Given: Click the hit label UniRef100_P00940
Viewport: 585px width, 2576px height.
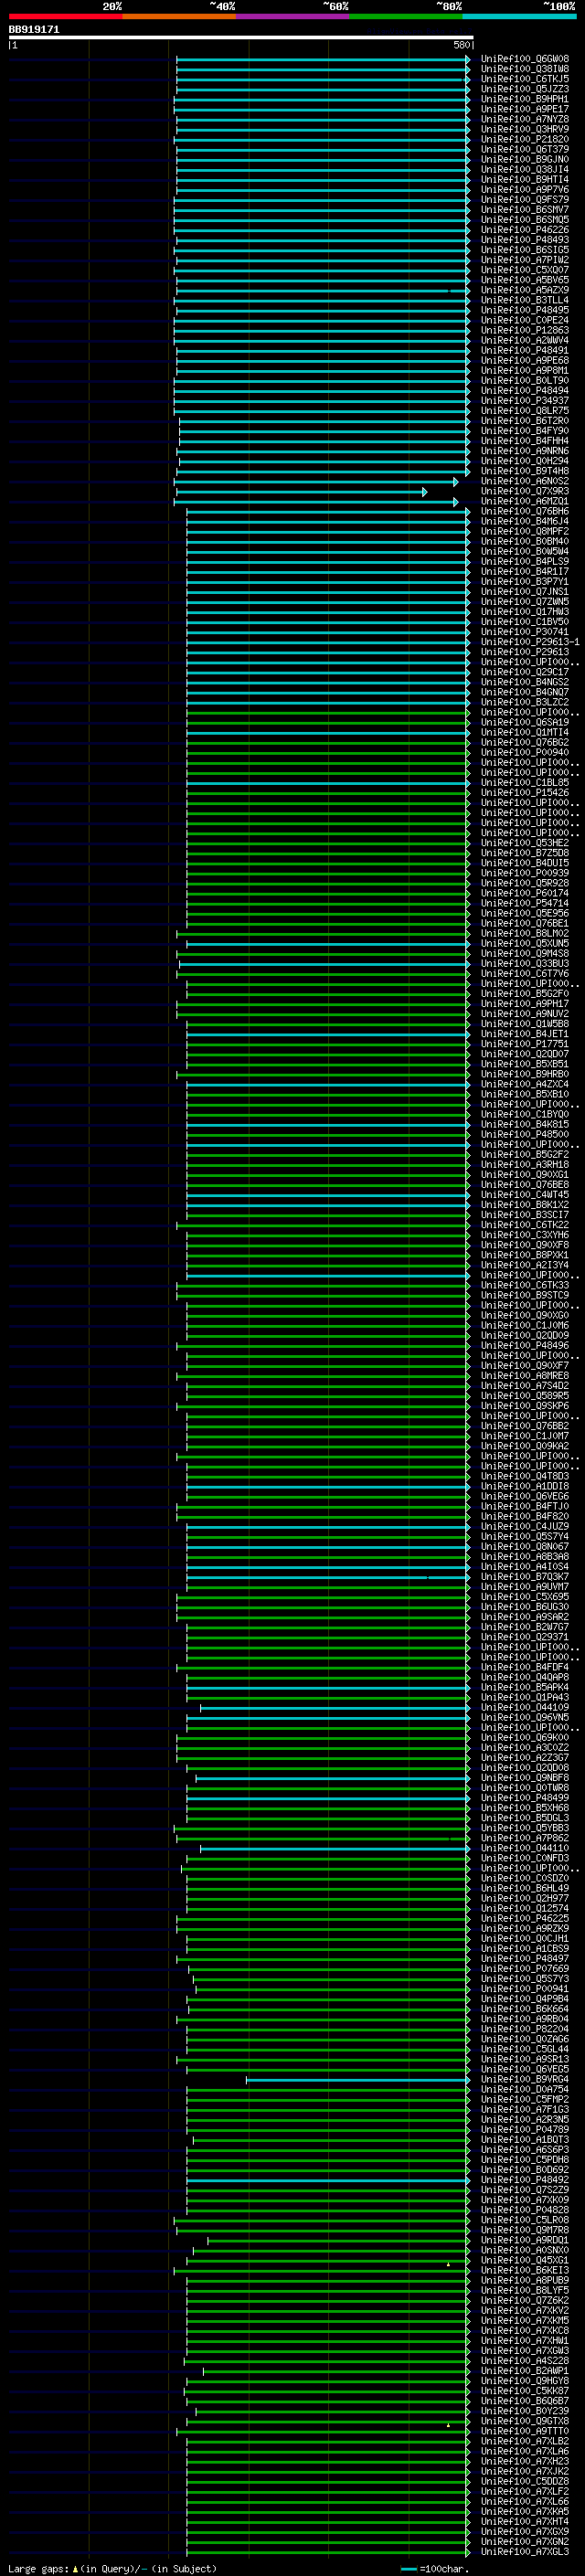Looking at the screenshot, I should [525, 752].
